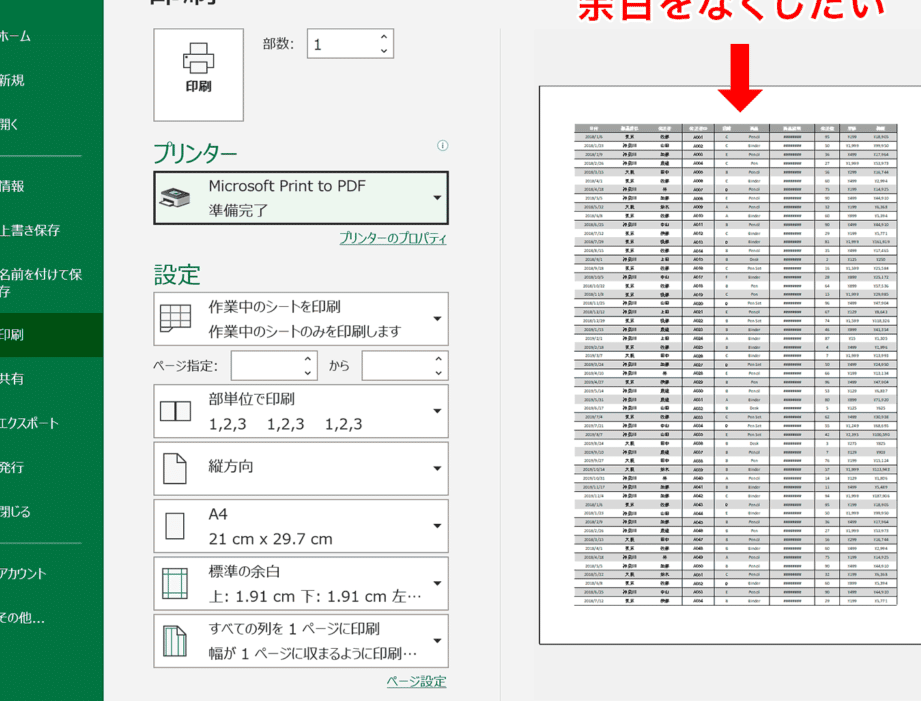
Task: Open アカウント in the left sidebar
Action: click(x=22, y=573)
